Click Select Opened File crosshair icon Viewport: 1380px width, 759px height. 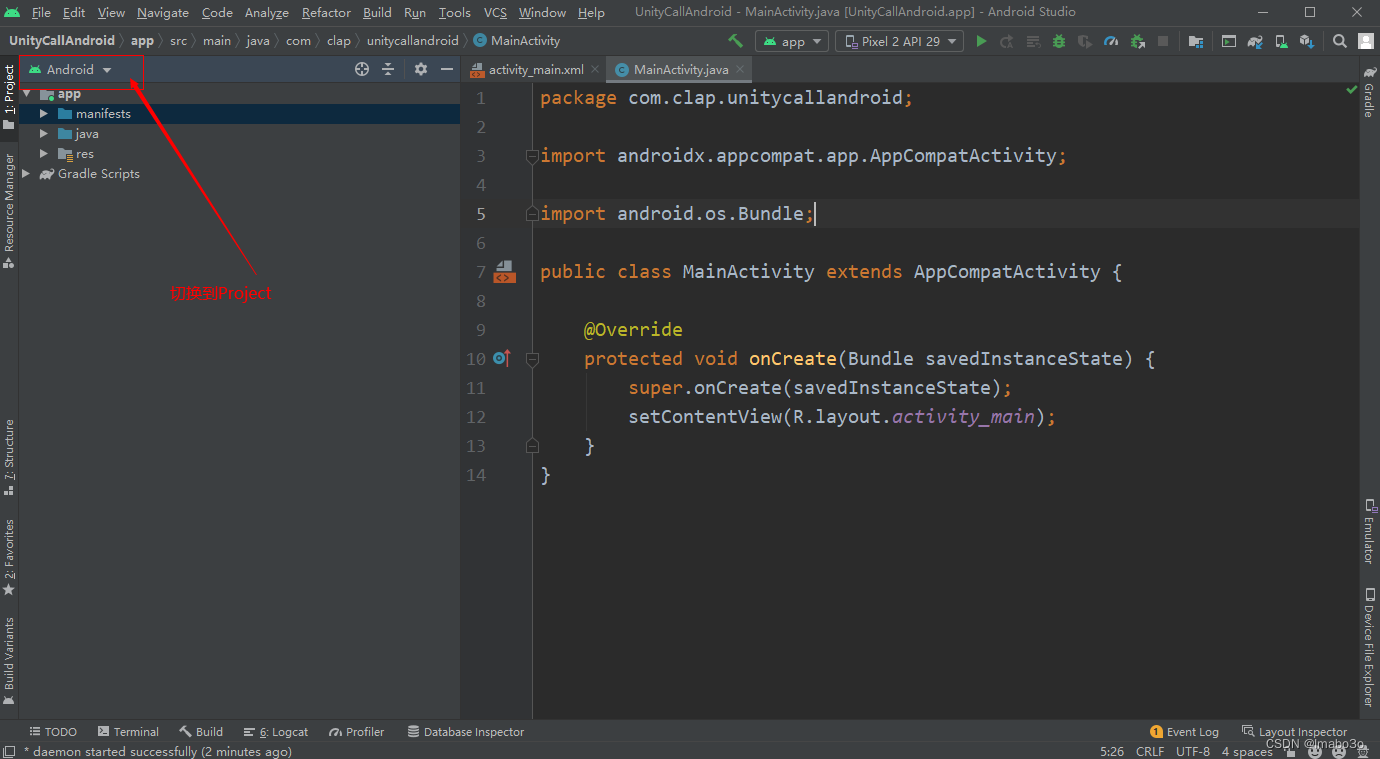362,69
